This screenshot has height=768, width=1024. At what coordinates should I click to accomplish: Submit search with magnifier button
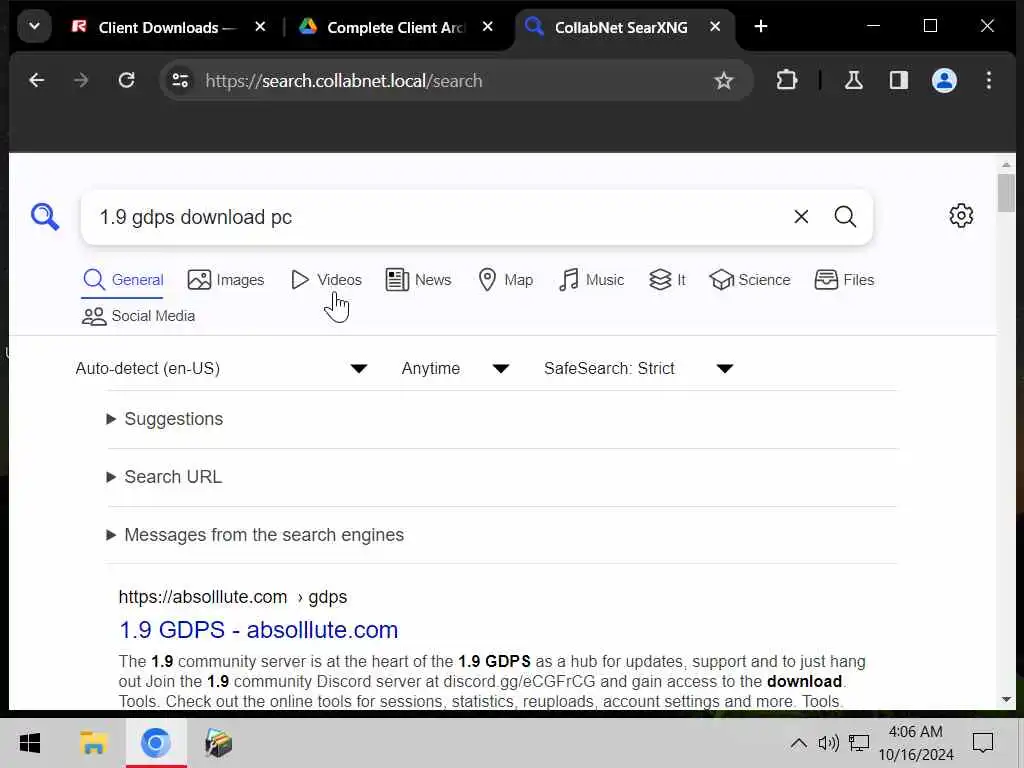[x=845, y=217]
